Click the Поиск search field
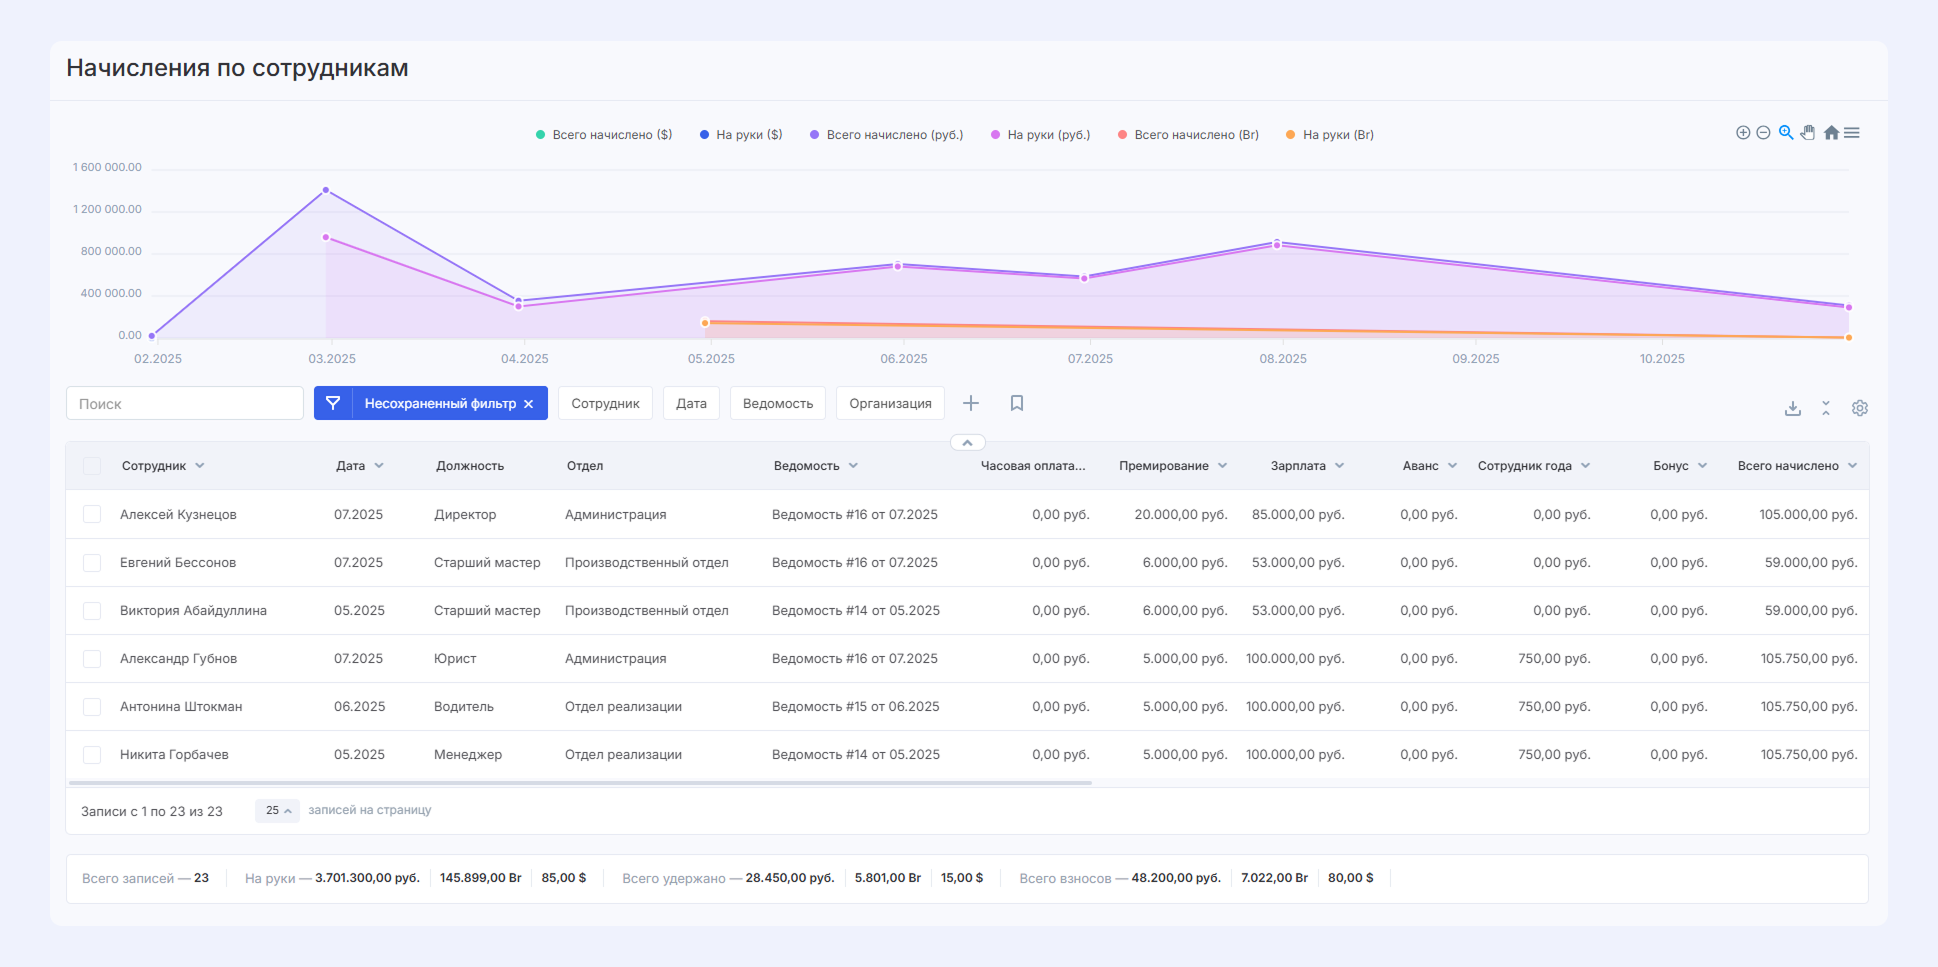 (x=185, y=403)
